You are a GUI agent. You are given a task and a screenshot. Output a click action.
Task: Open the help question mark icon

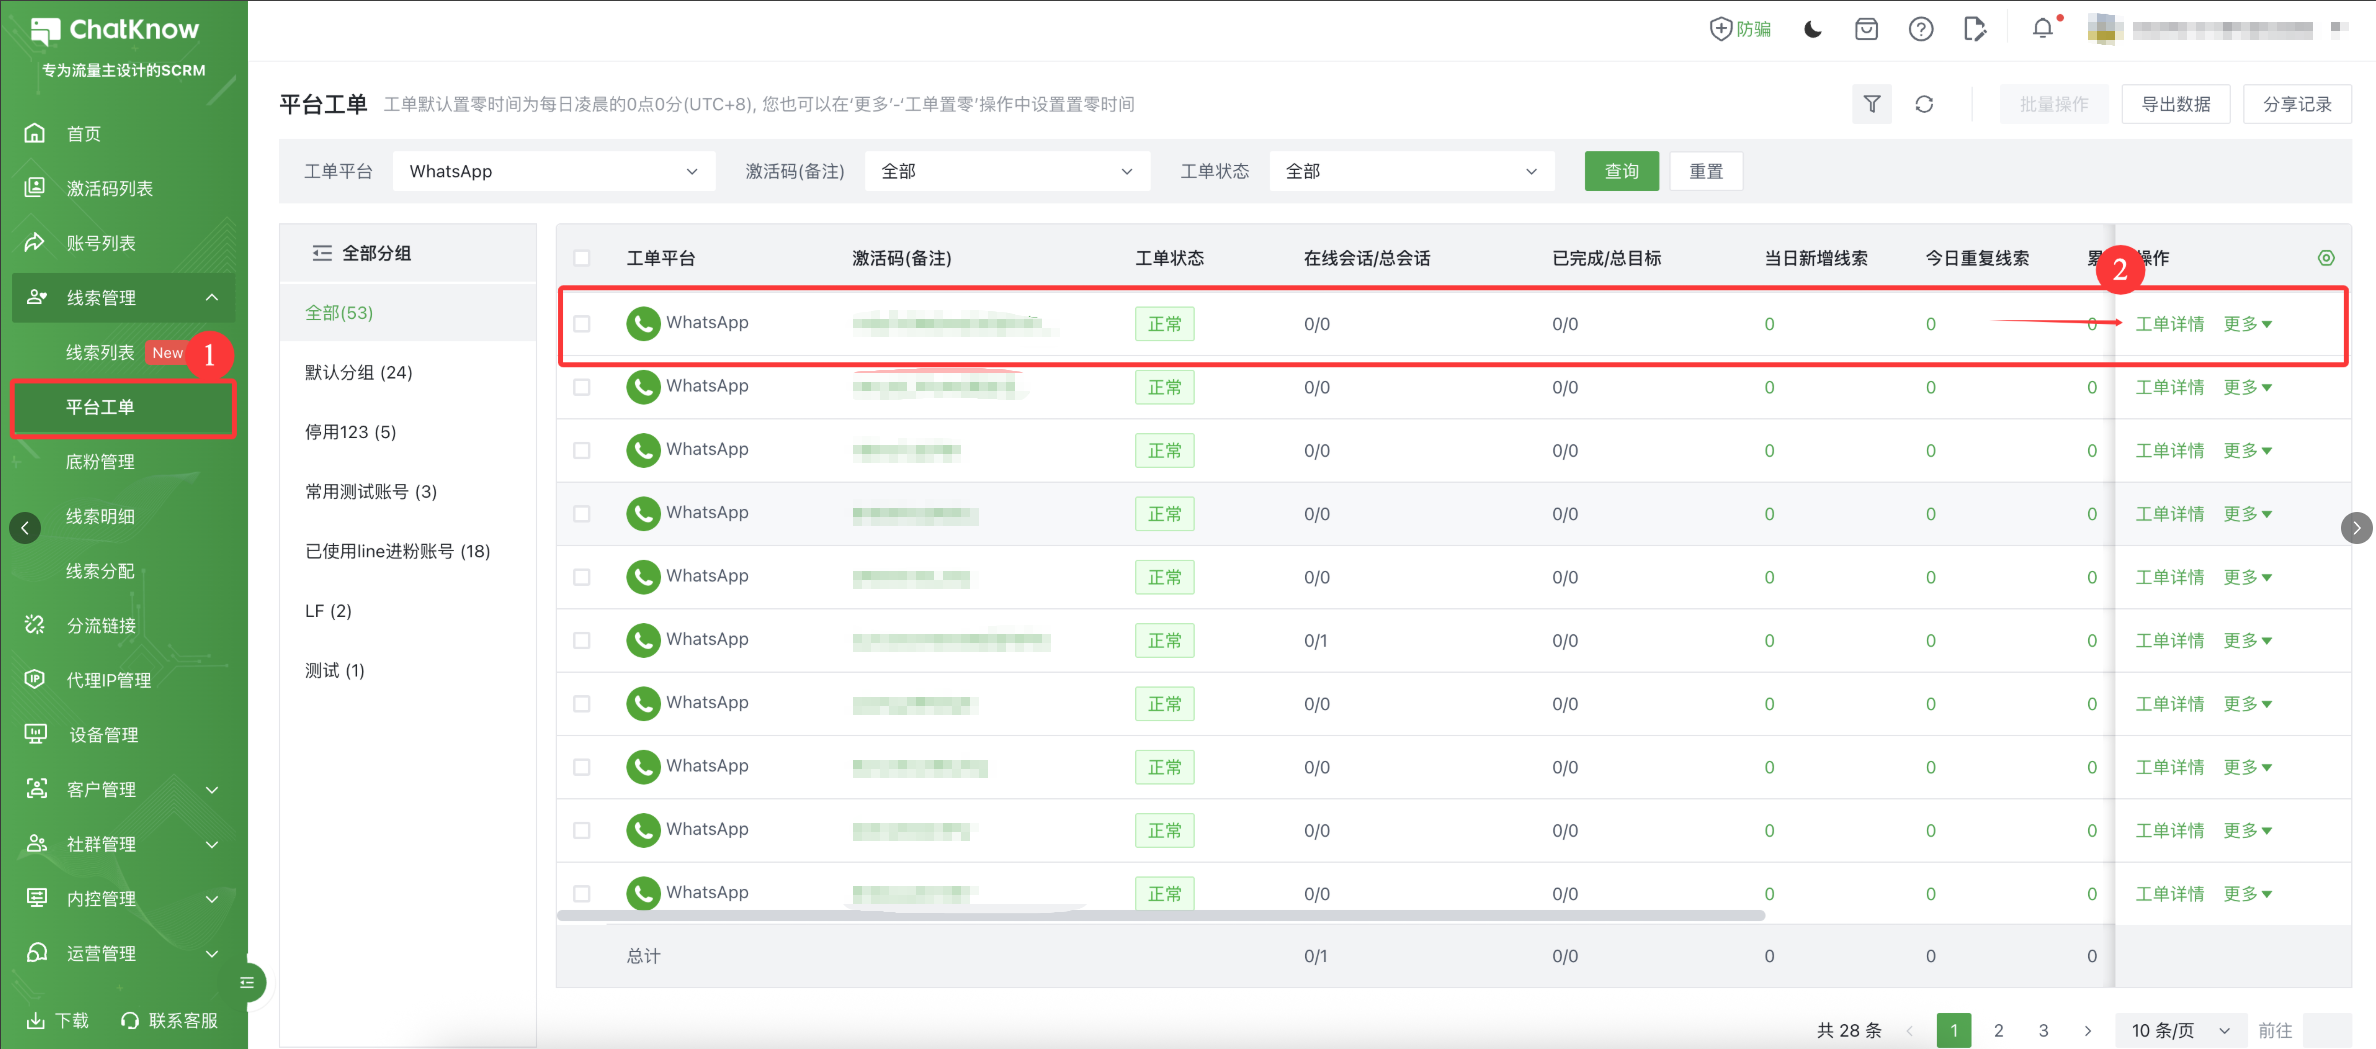click(x=1920, y=30)
